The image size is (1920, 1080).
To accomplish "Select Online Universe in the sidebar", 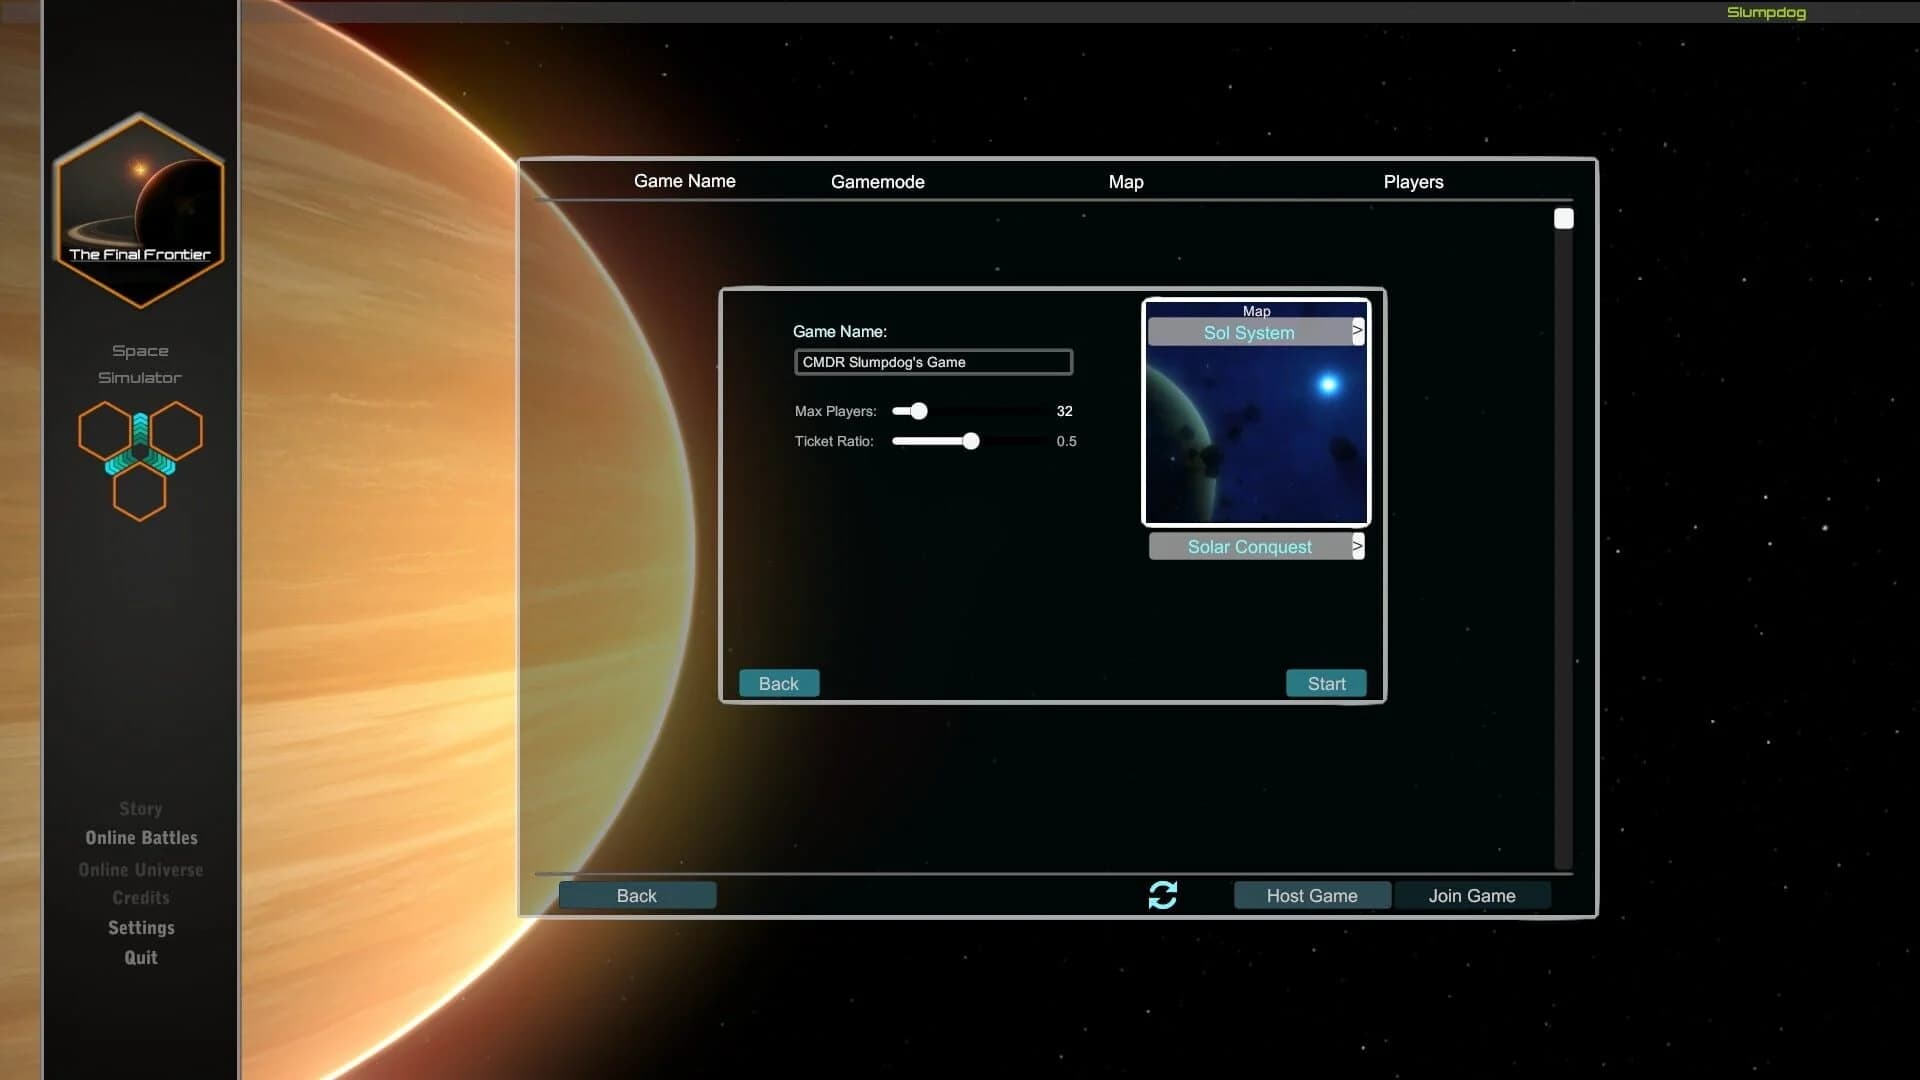I will (140, 869).
